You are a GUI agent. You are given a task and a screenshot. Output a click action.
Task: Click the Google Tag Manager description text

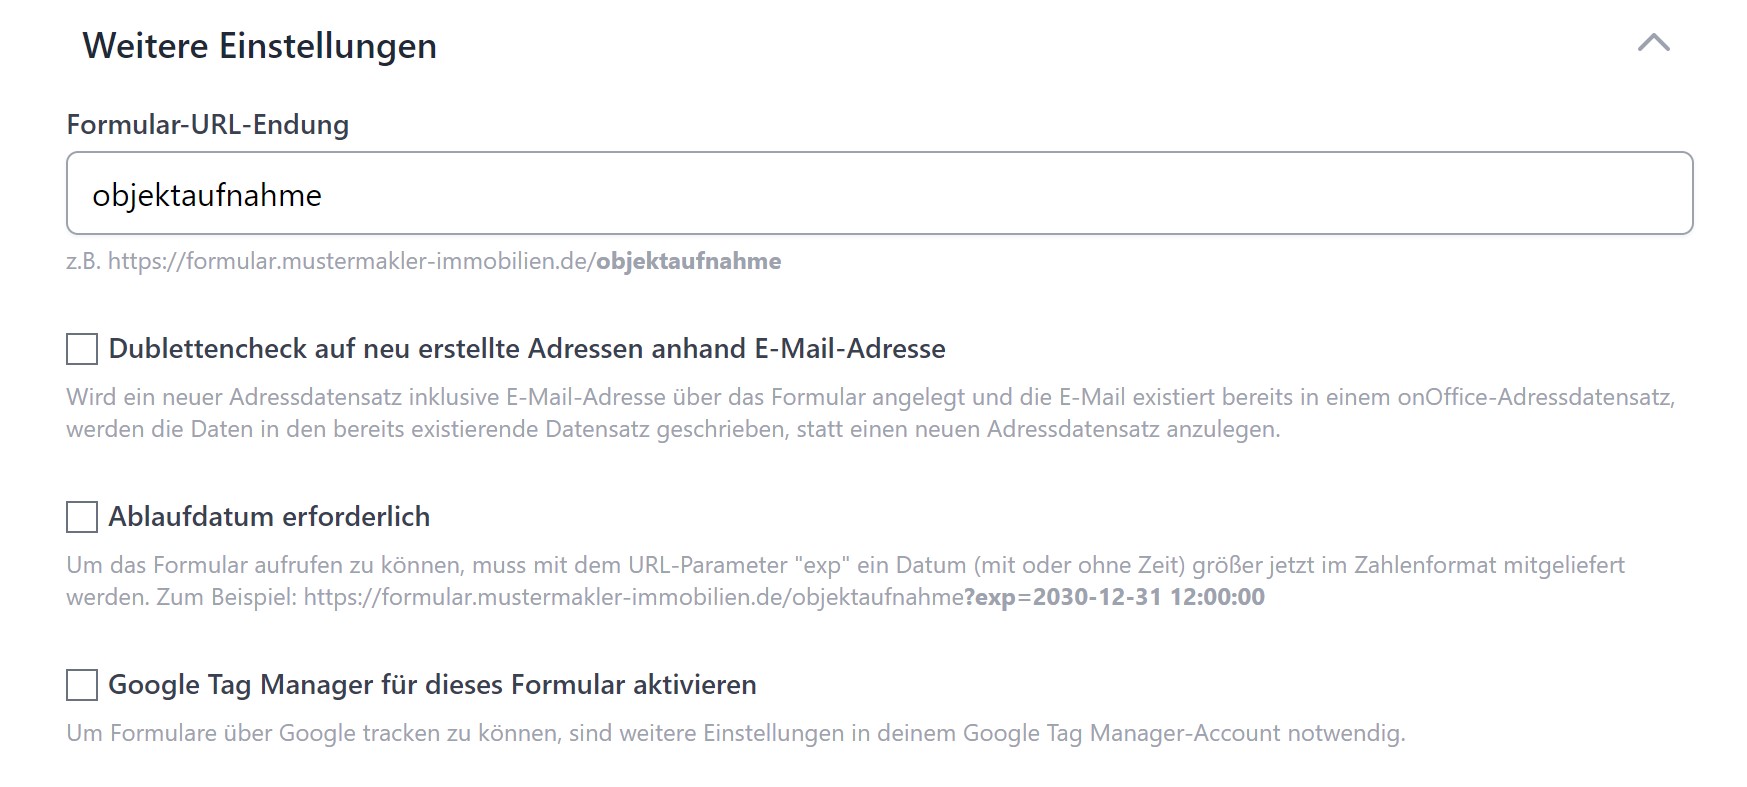(735, 733)
